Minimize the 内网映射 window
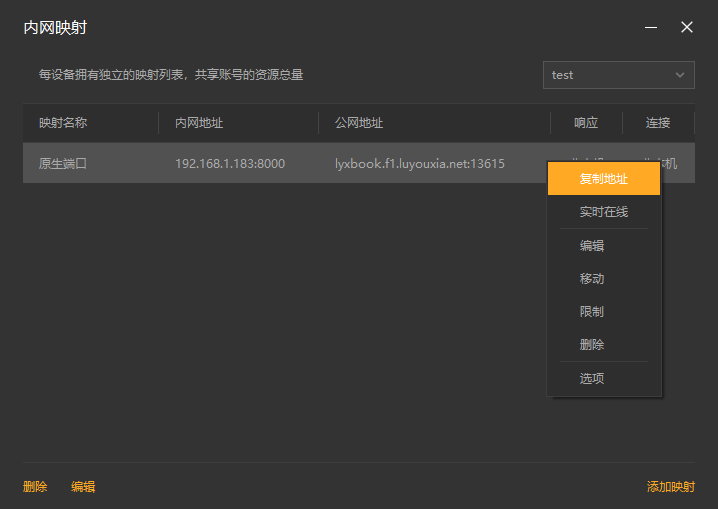The width and height of the screenshot is (718, 509). pos(651,27)
